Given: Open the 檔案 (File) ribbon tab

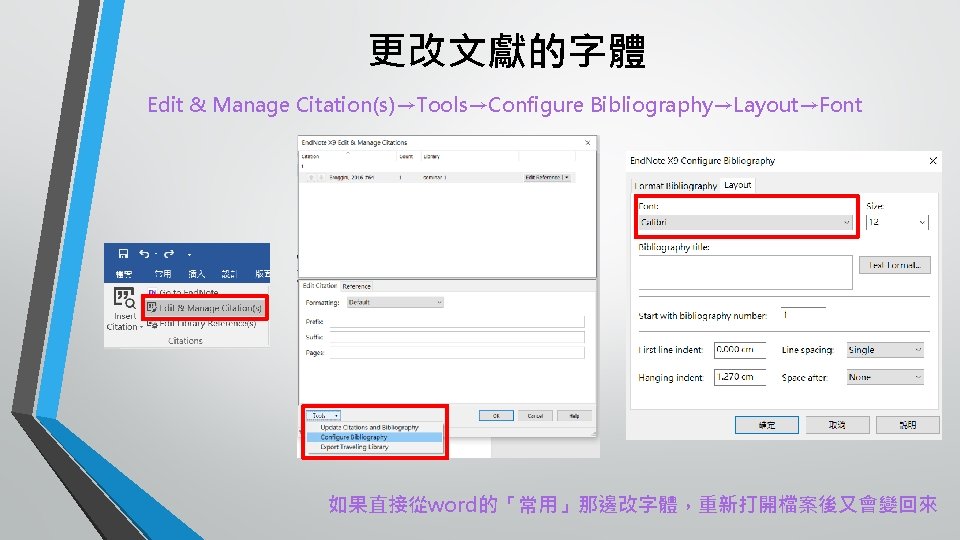Looking at the screenshot, I should 124,274.
